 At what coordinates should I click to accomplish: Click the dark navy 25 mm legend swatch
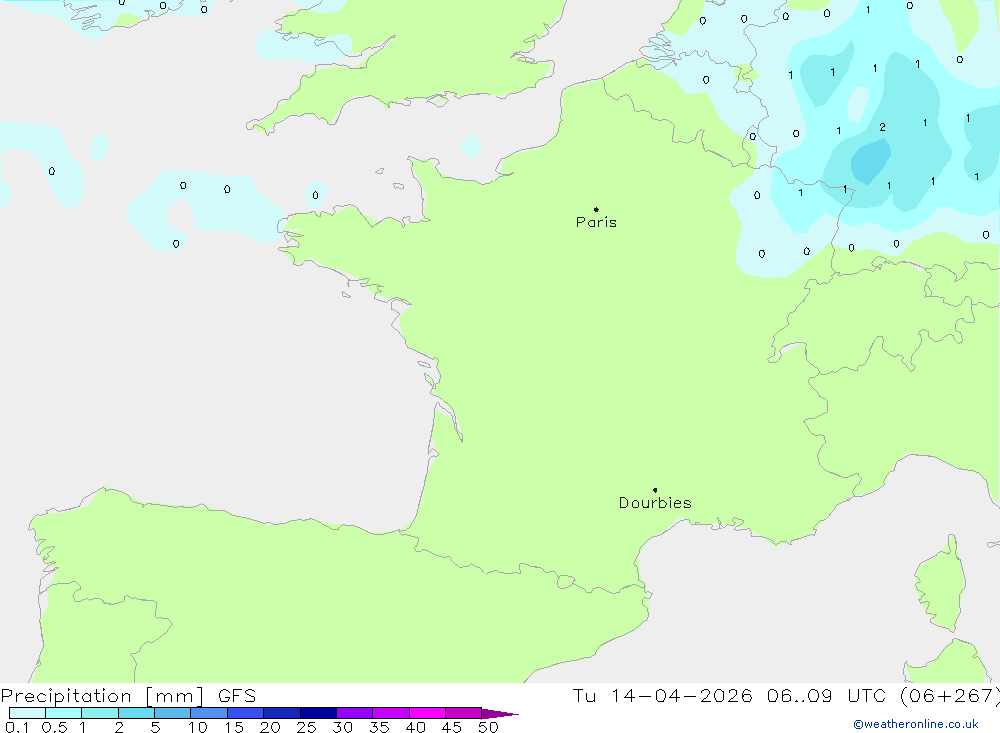tap(318, 713)
